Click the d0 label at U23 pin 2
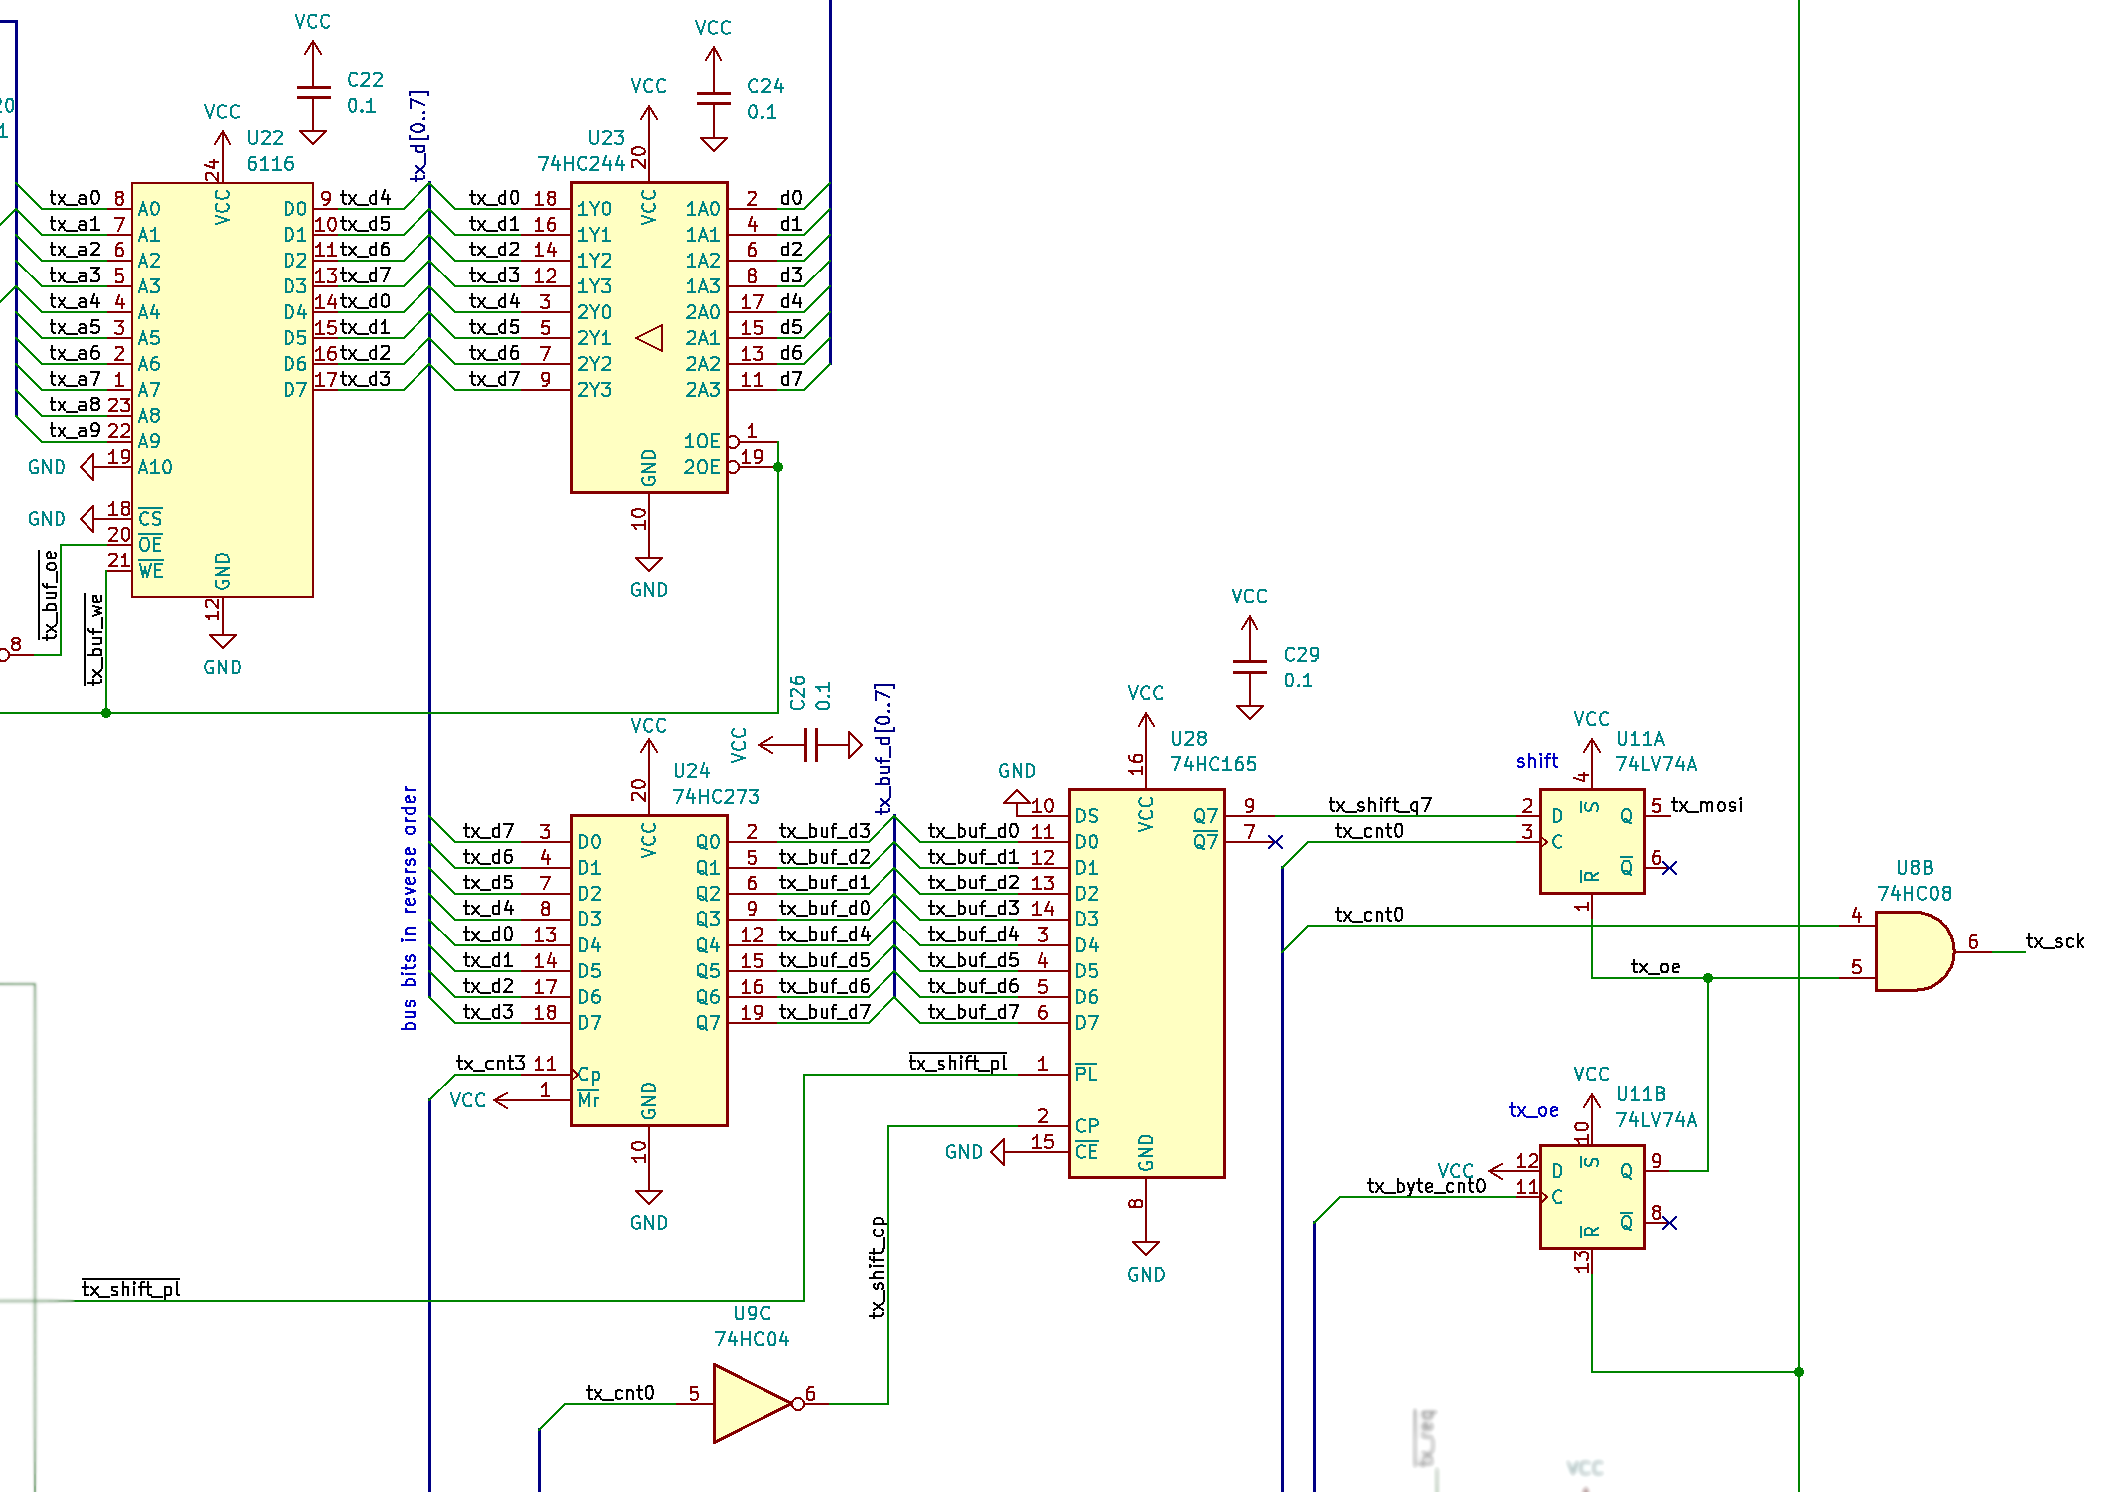This screenshot has height=1492, width=2114. 791,198
